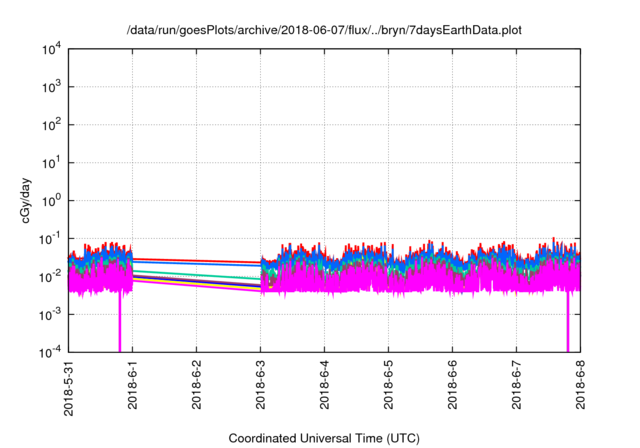
Task: Click the magenta dropout spike near 2018-6-8
Action: coord(568,322)
